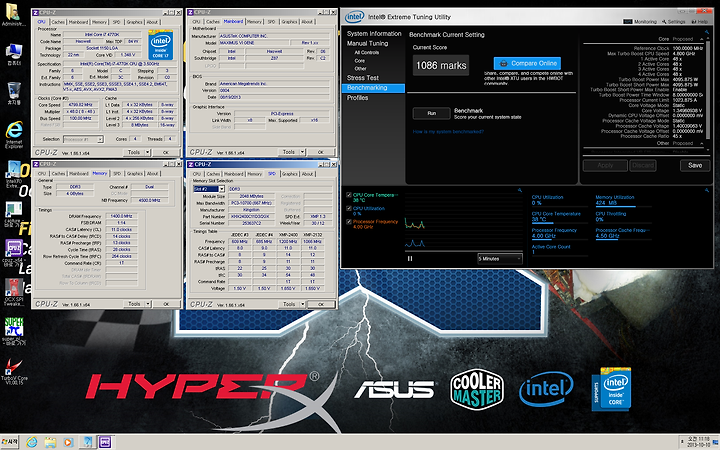Run the XTU benchmark
The width and height of the screenshot is (720, 450).
pos(432,113)
